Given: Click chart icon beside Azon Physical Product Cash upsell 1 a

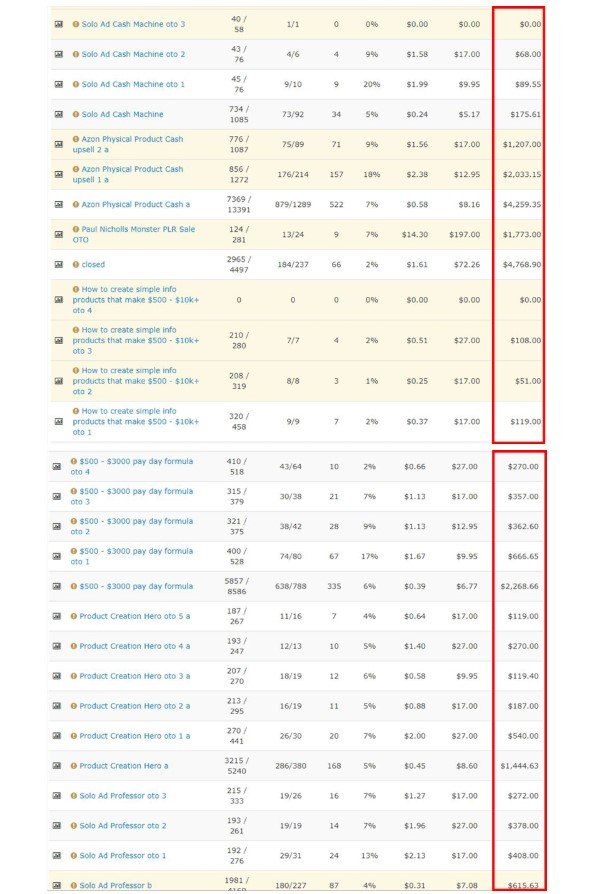Looking at the screenshot, I should tap(59, 174).
